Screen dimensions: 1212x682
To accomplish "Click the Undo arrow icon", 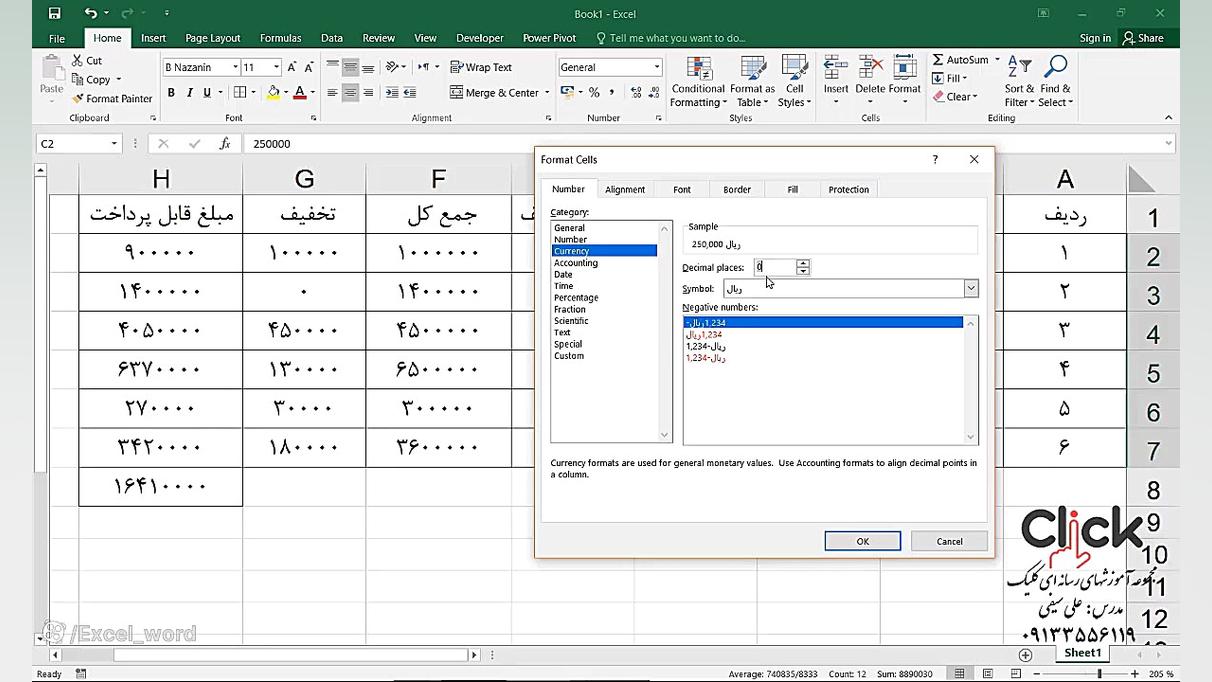I will point(91,13).
